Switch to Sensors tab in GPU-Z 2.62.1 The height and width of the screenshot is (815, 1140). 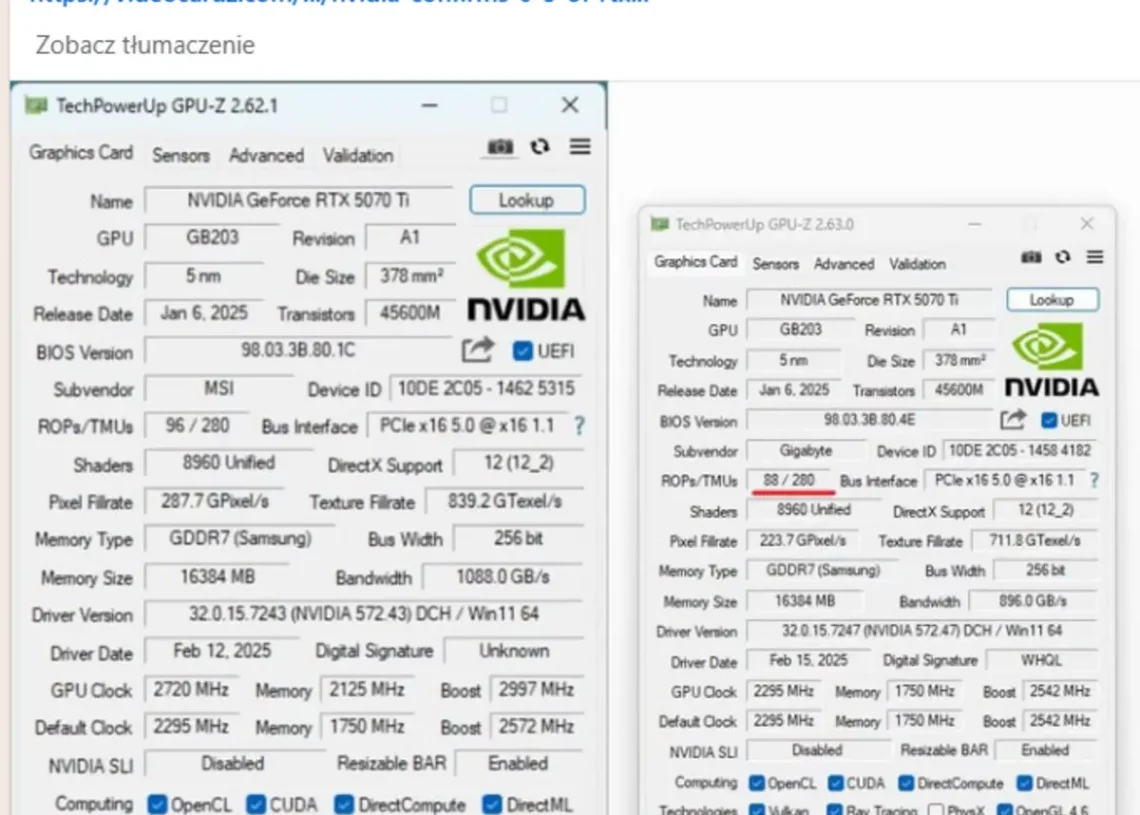tap(181, 155)
